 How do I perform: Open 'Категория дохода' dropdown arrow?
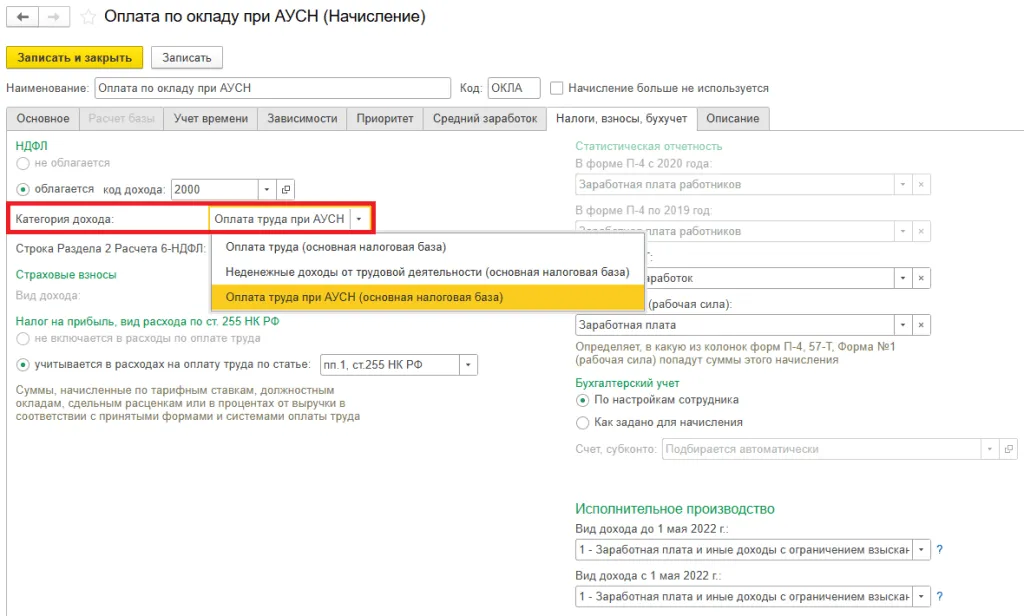359,219
